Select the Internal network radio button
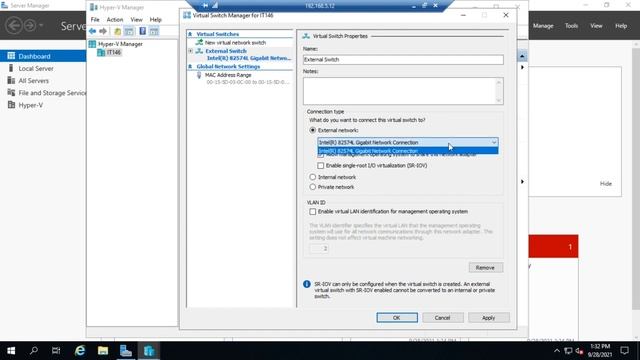Screen dimensions: 640x360 pos(313,177)
